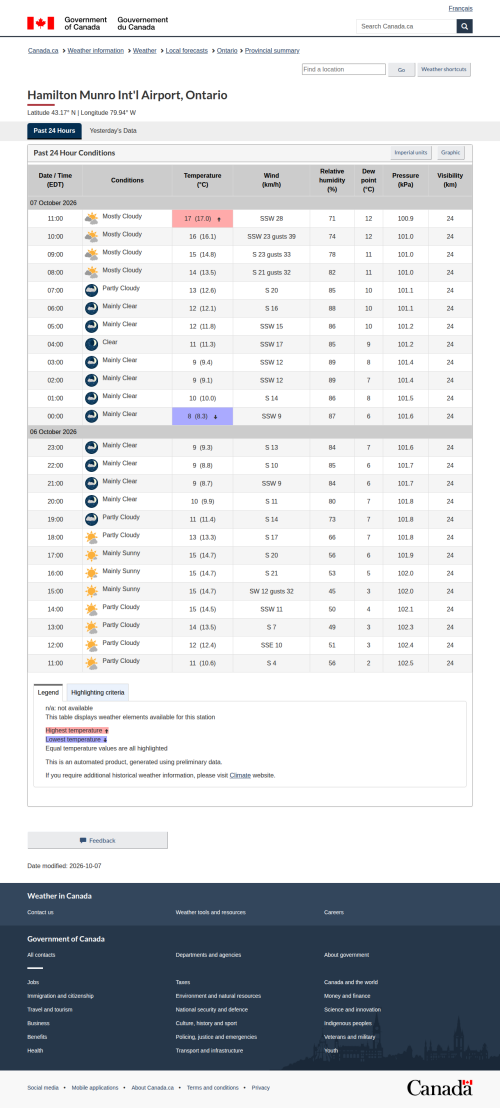Click highlighted highest temperature 17 (17.0) cell

click(x=203, y=219)
